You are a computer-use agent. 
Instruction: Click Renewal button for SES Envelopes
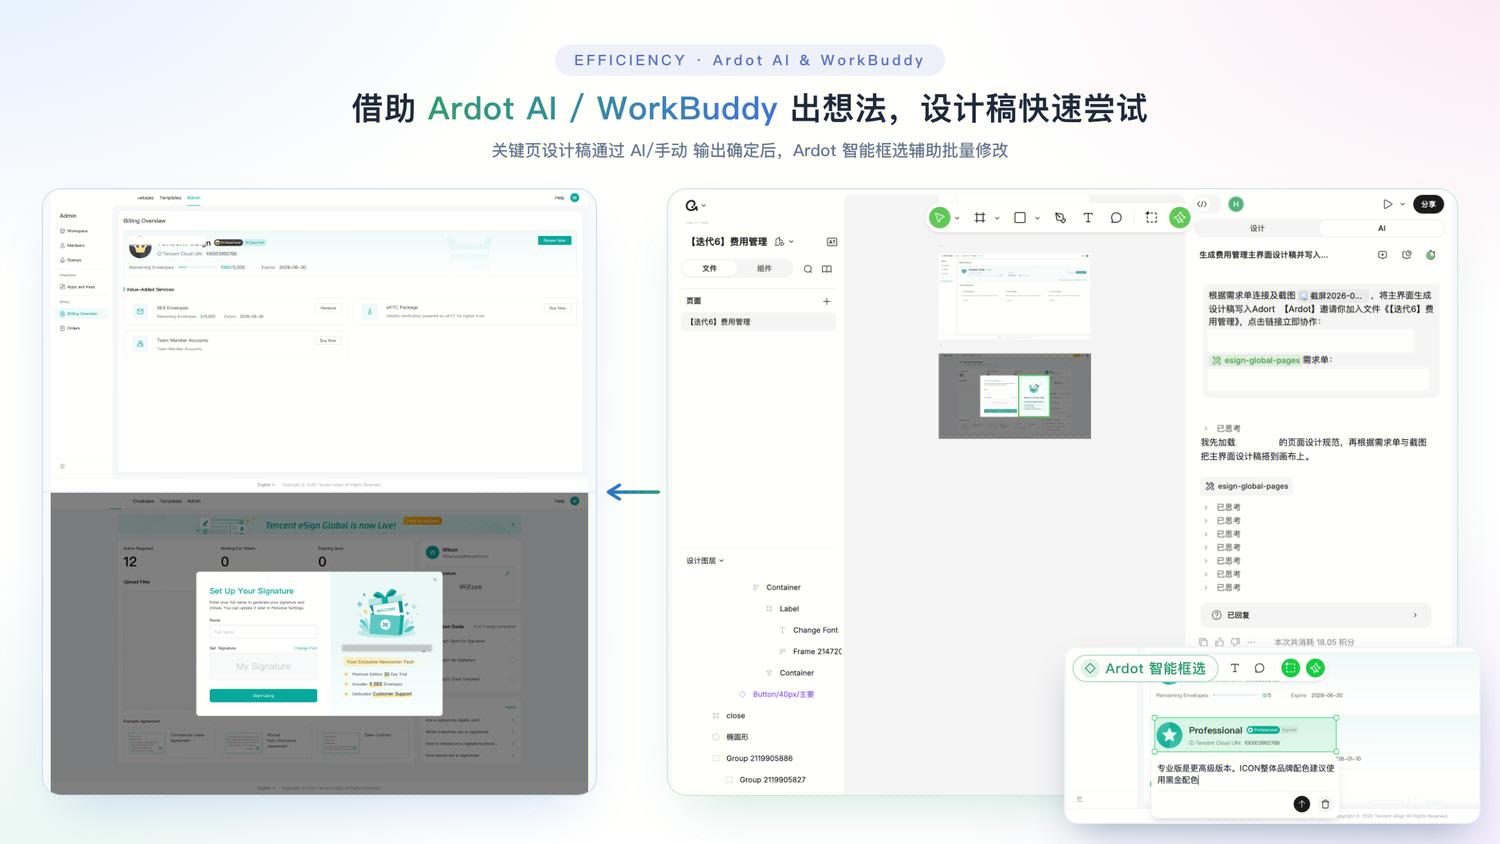[328, 308]
